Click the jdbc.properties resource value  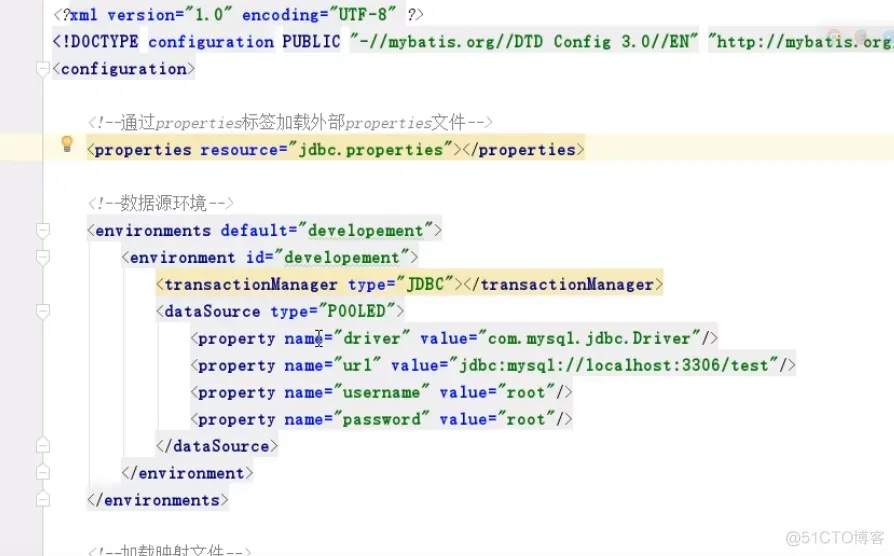pos(370,149)
